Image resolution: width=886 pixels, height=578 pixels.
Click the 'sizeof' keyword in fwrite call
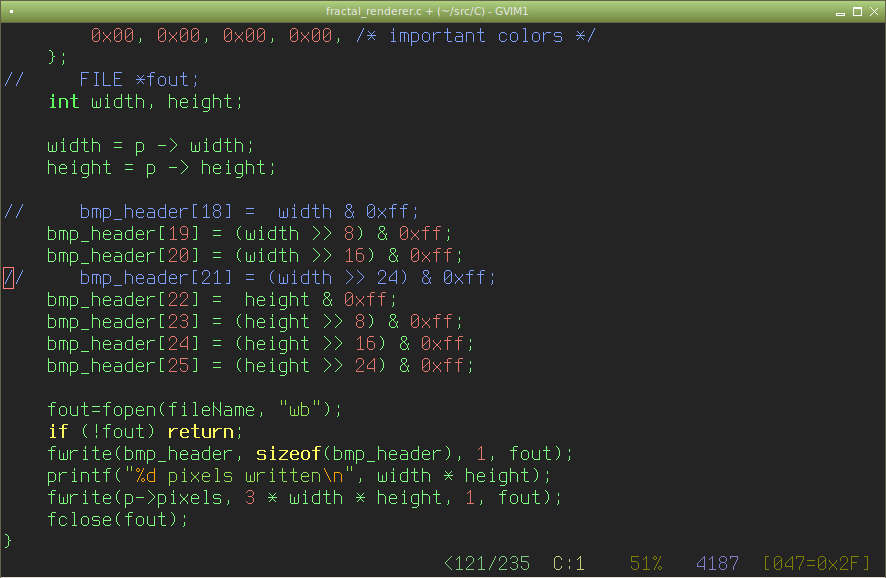coord(288,454)
